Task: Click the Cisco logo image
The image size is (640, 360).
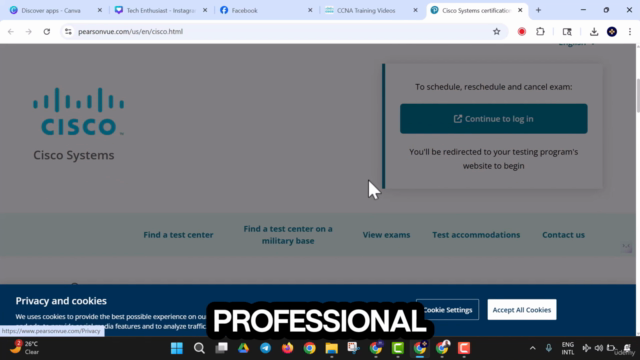Action: point(78,111)
